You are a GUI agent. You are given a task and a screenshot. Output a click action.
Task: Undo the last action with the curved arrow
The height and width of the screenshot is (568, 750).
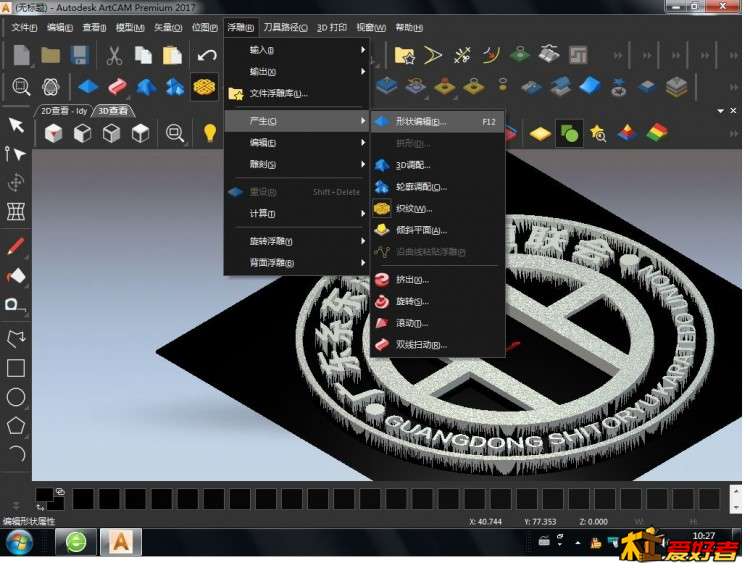(x=207, y=56)
